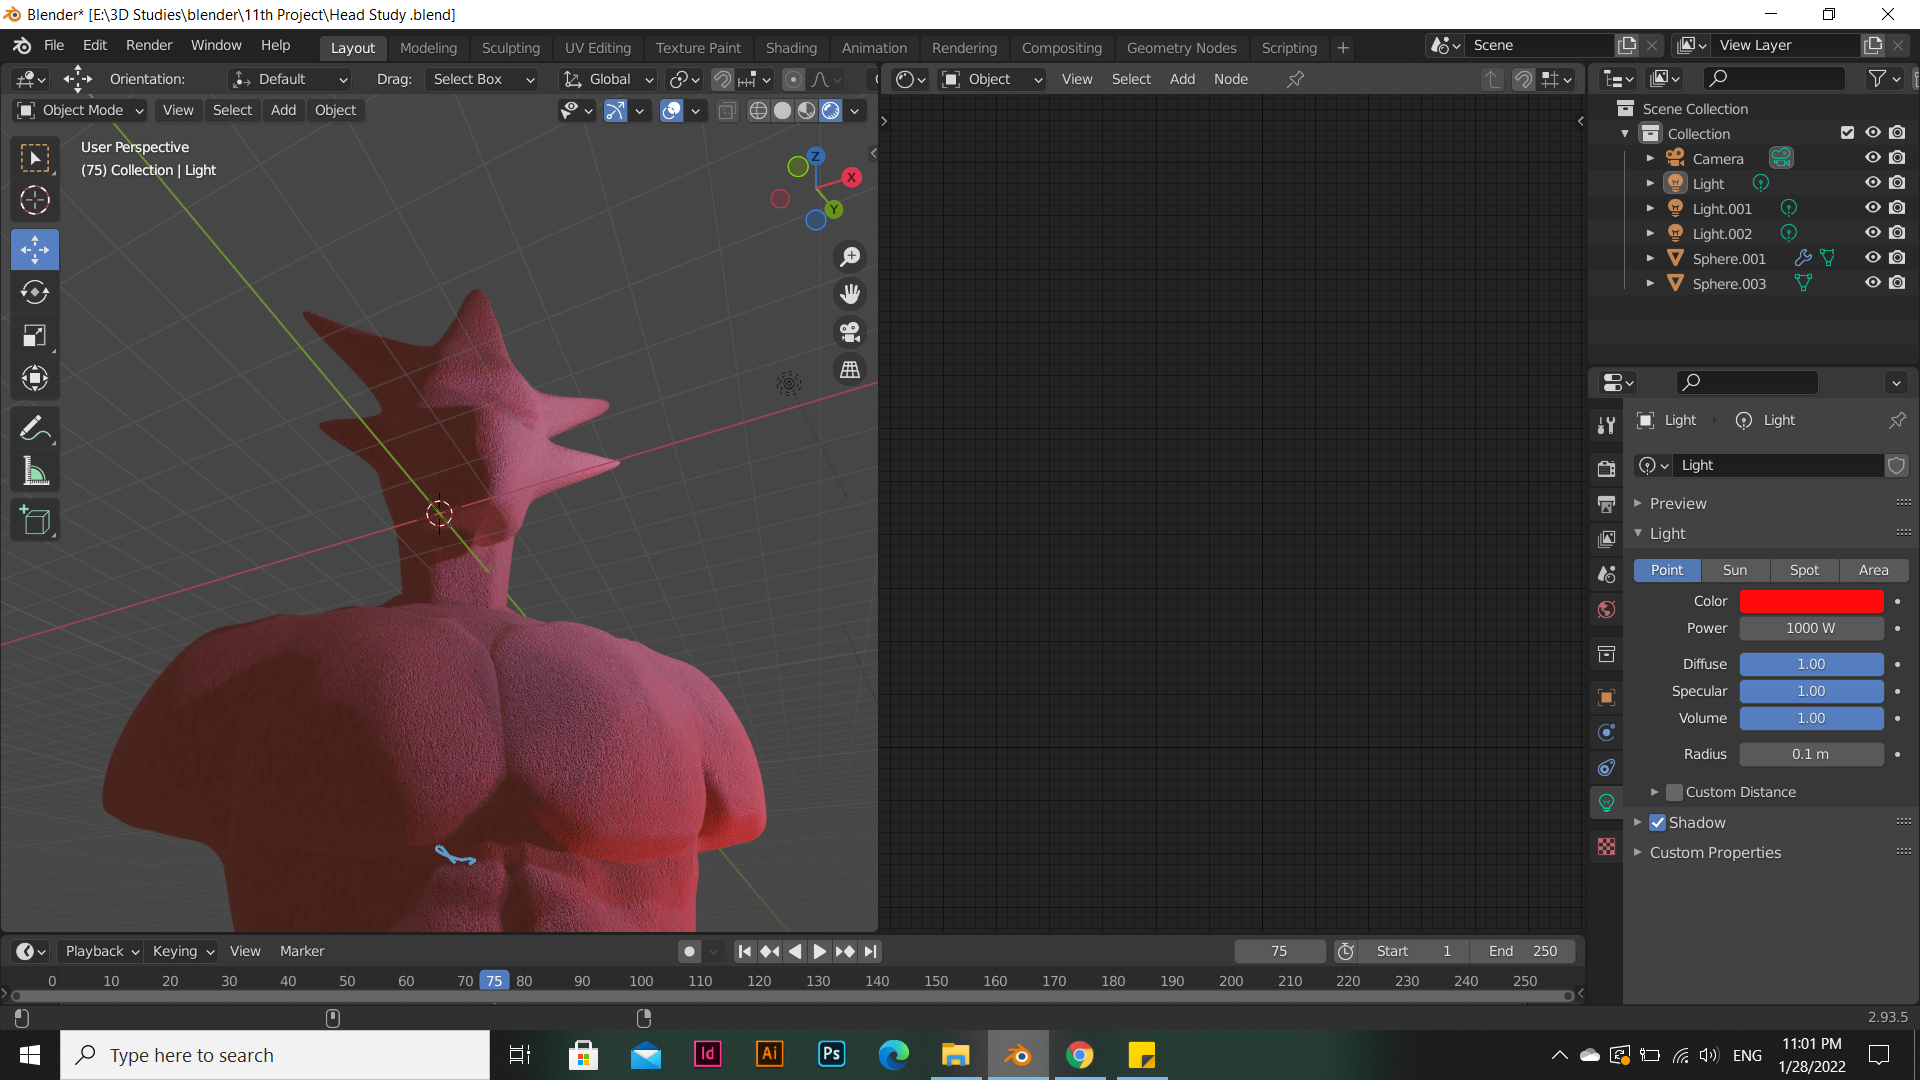Toggle camera view icon in viewport
The height and width of the screenshot is (1080, 1920).
point(850,332)
